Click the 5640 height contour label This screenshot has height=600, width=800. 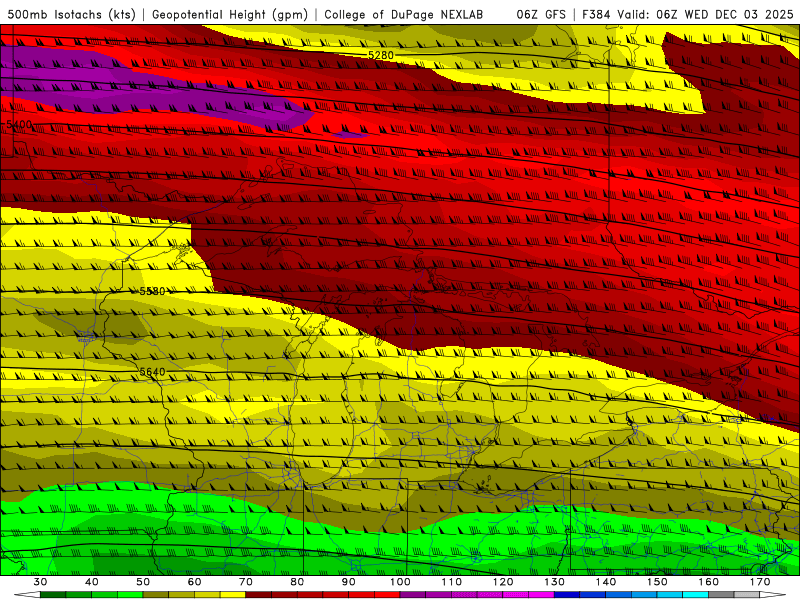click(x=152, y=372)
